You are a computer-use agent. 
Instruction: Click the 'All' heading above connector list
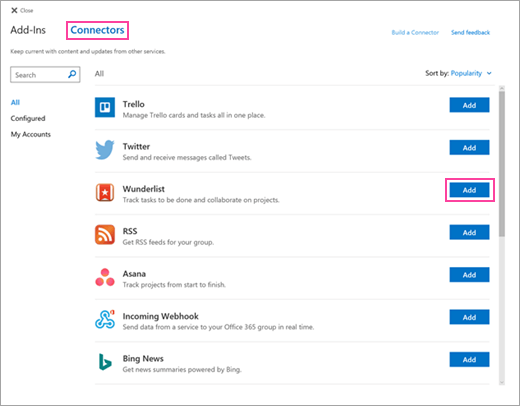pos(99,74)
